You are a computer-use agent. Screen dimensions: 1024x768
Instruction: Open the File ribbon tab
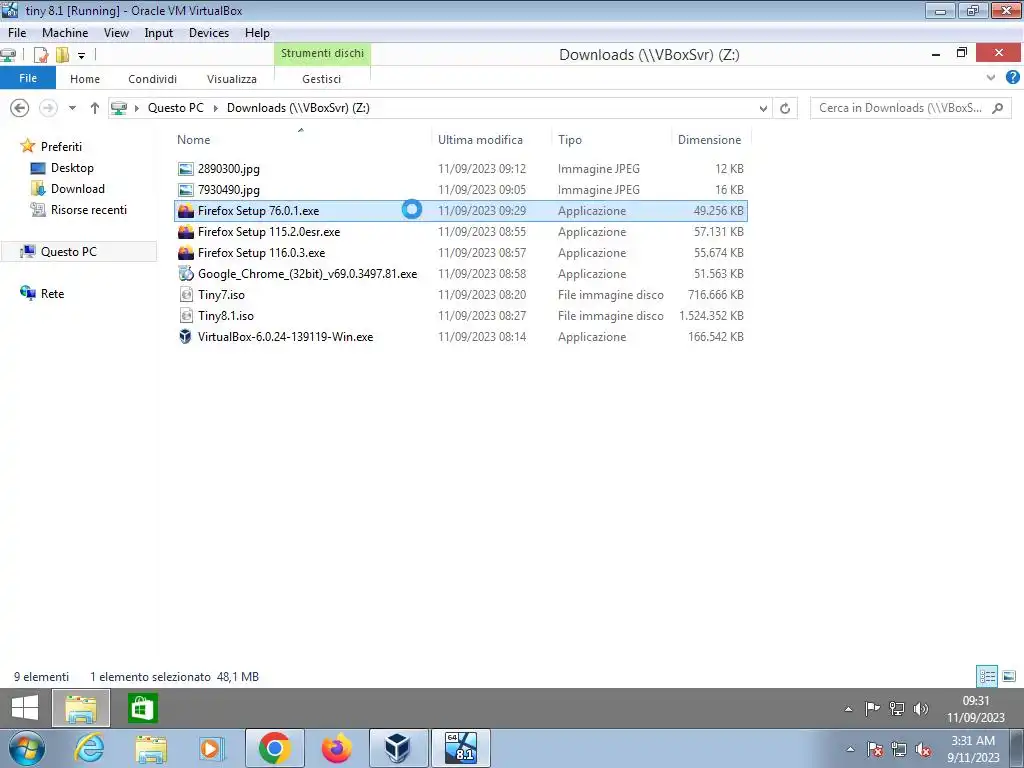tap(28, 78)
